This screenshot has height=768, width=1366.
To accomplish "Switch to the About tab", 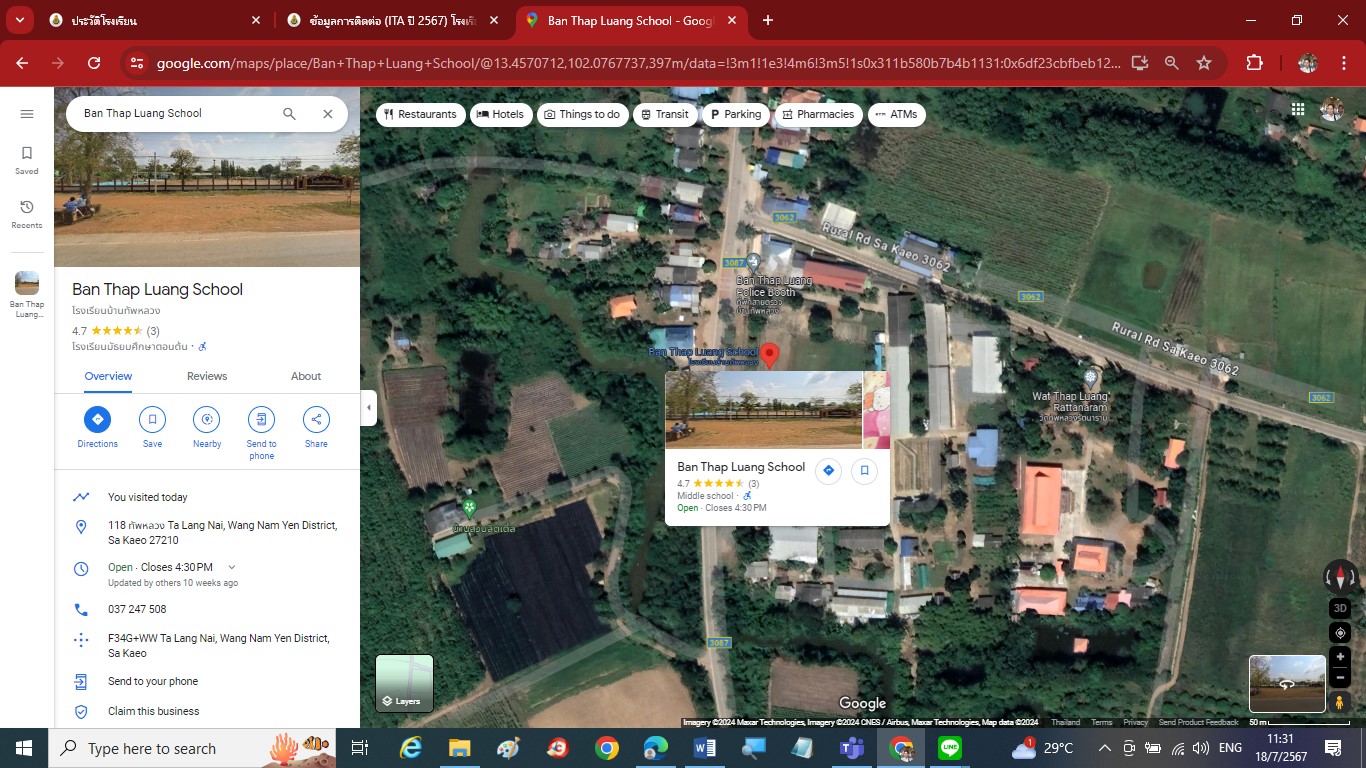I will (x=306, y=377).
